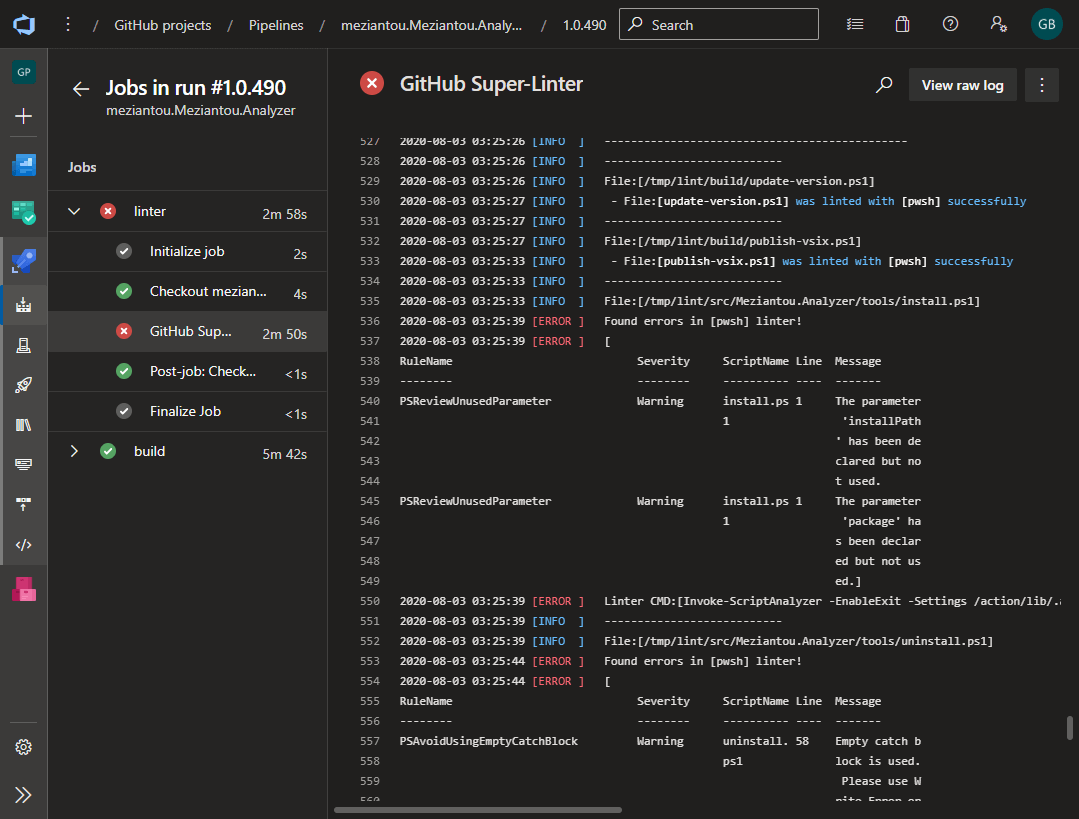
Task: Go back using arrow beside Jobs in run
Action: pyautogui.click(x=81, y=89)
